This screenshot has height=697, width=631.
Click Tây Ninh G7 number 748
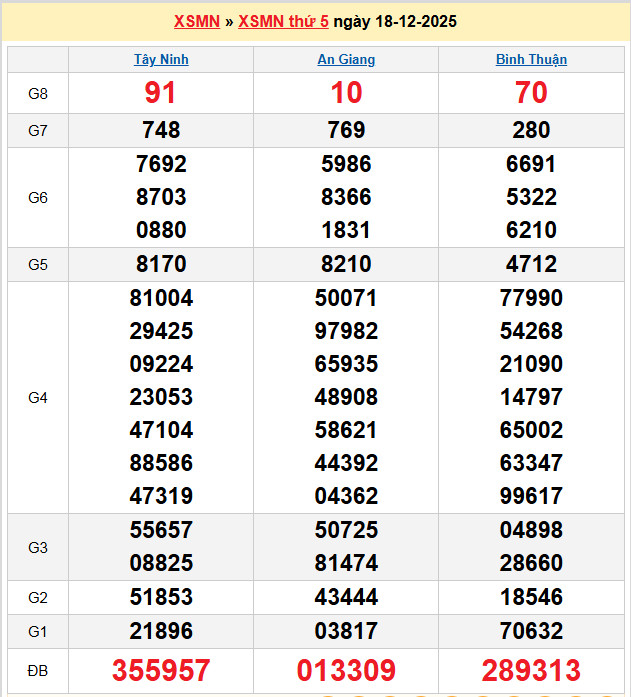pyautogui.click(x=161, y=130)
